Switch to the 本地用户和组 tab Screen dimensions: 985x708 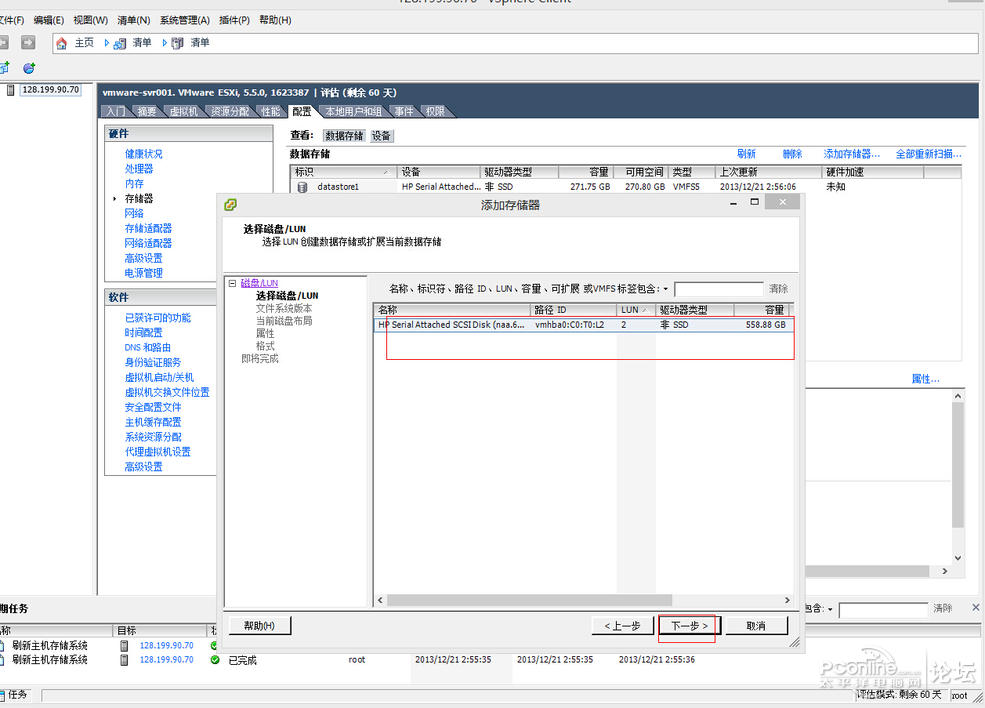click(353, 111)
